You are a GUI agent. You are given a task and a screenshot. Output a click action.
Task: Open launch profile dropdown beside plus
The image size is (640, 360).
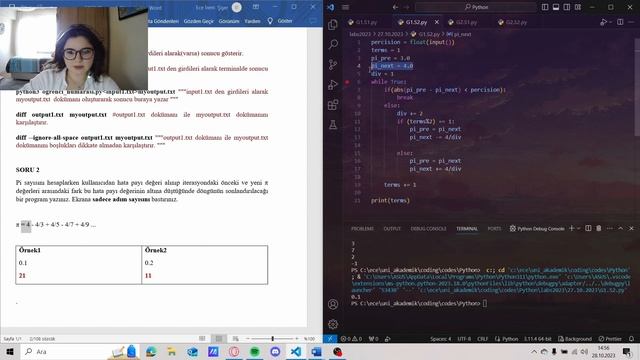pos(578,228)
